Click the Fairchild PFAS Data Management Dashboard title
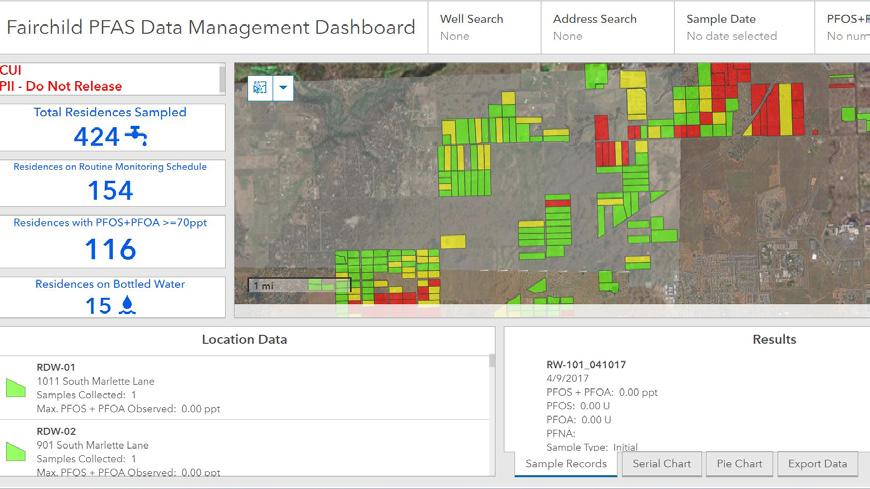The image size is (870, 489). tap(211, 27)
